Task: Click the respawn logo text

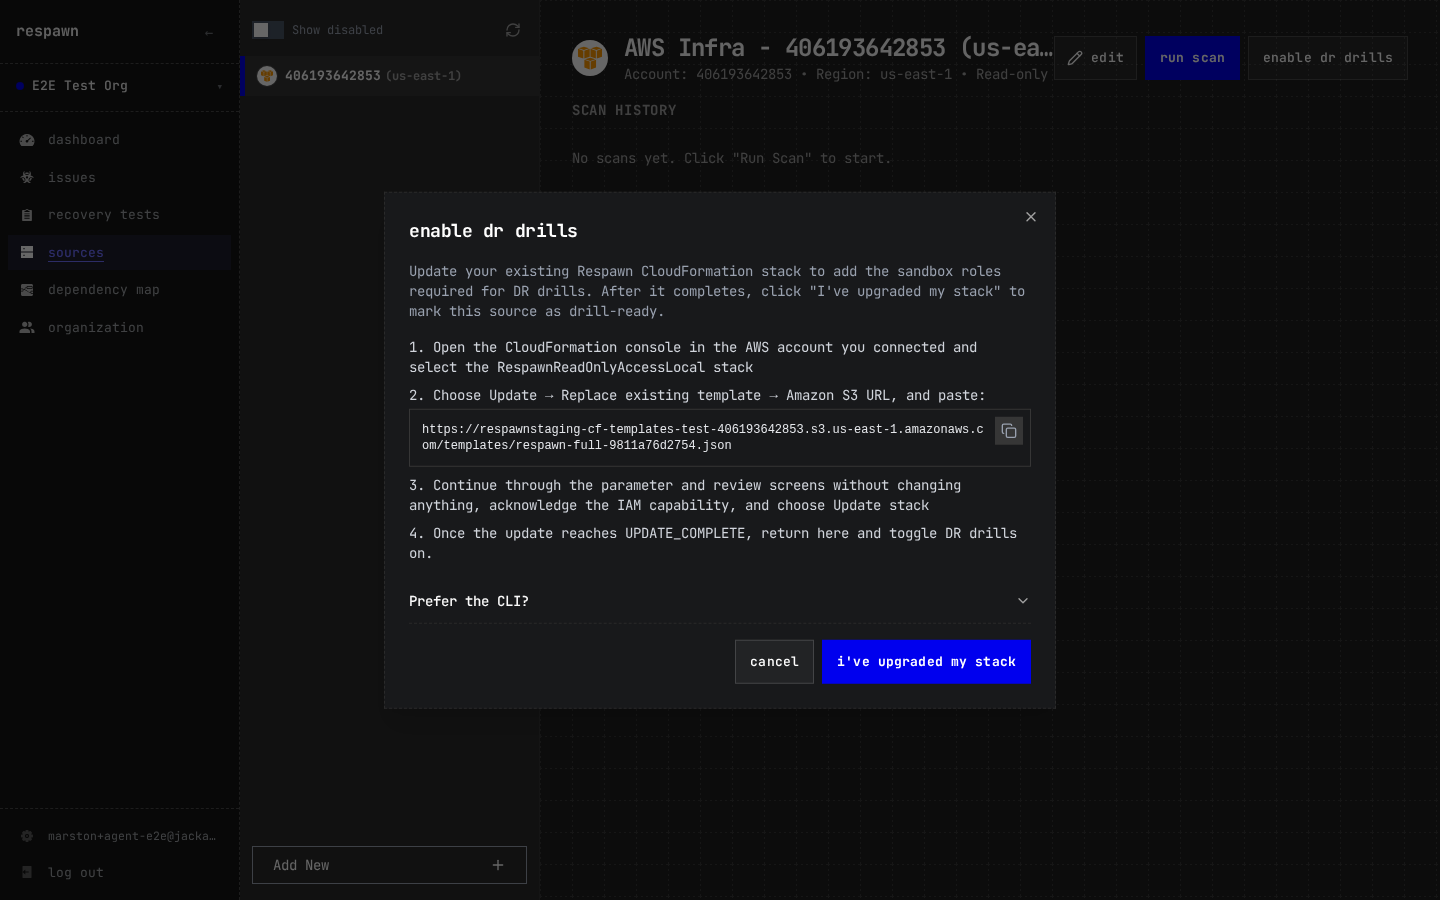Action: pos(47,31)
